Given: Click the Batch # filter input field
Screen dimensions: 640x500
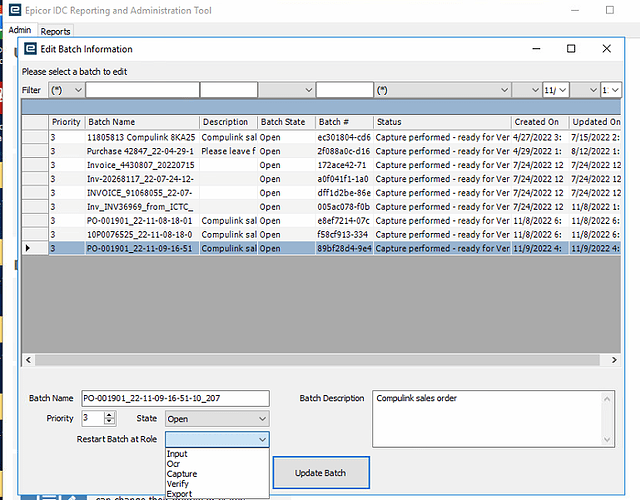Looking at the screenshot, I should pos(344,90).
